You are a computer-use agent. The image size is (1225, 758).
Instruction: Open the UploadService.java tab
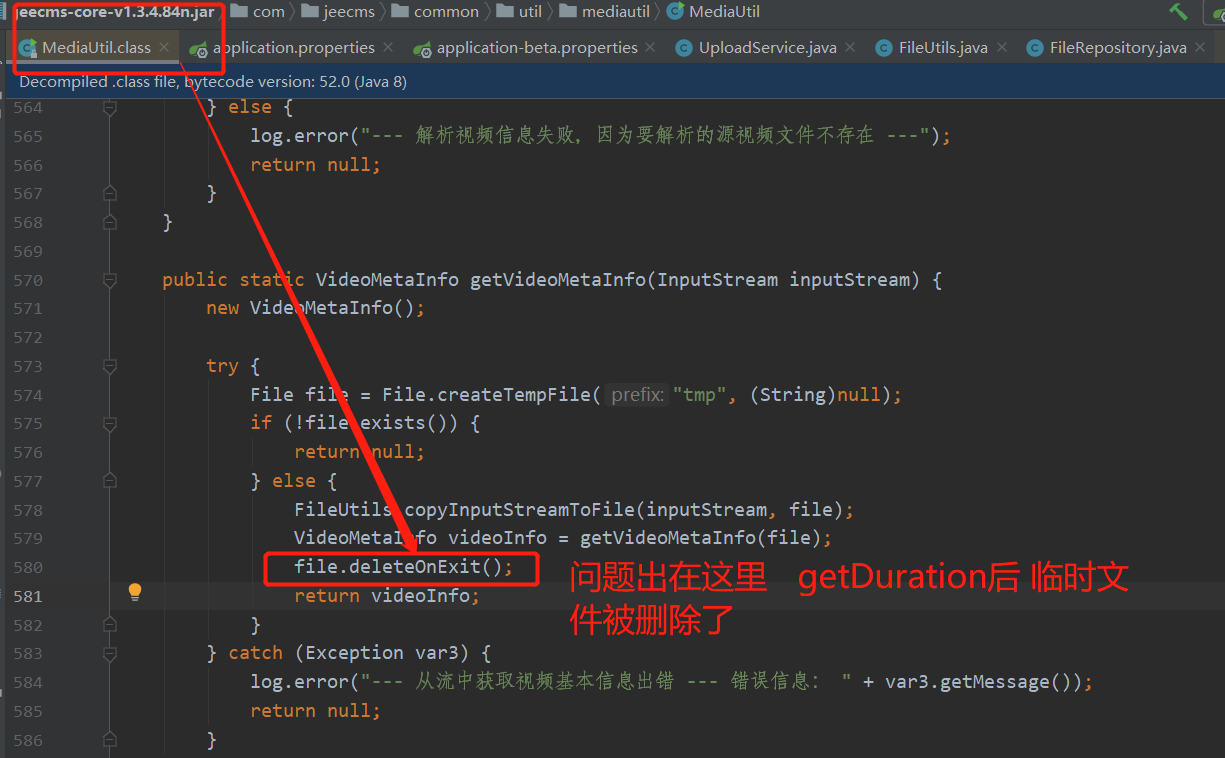(766, 48)
